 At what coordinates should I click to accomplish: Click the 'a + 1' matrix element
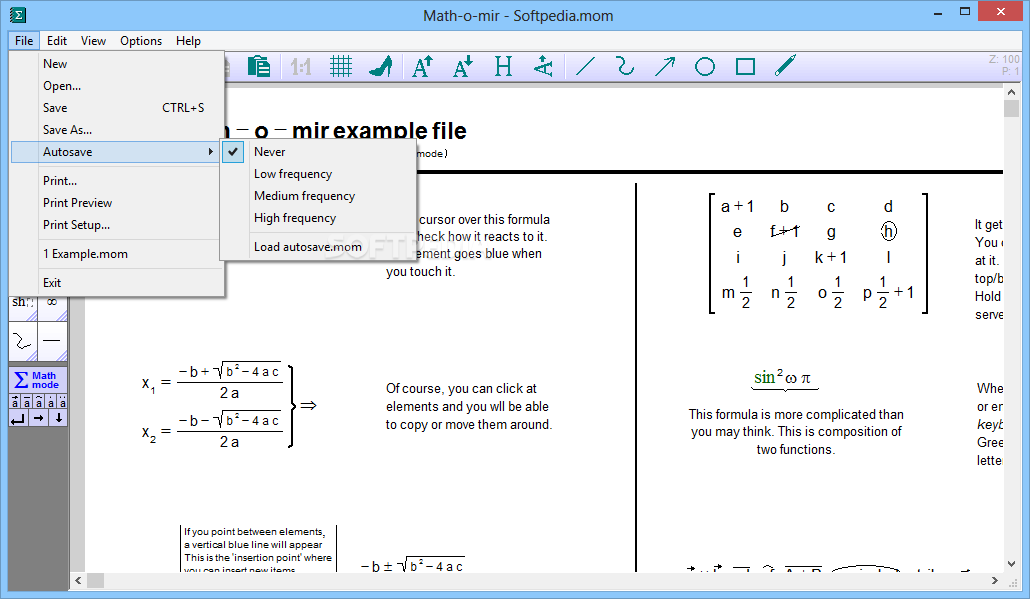(737, 206)
